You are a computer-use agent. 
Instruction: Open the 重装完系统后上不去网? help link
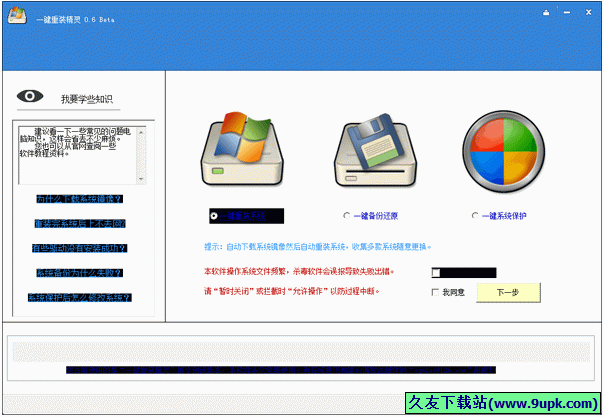80,224
